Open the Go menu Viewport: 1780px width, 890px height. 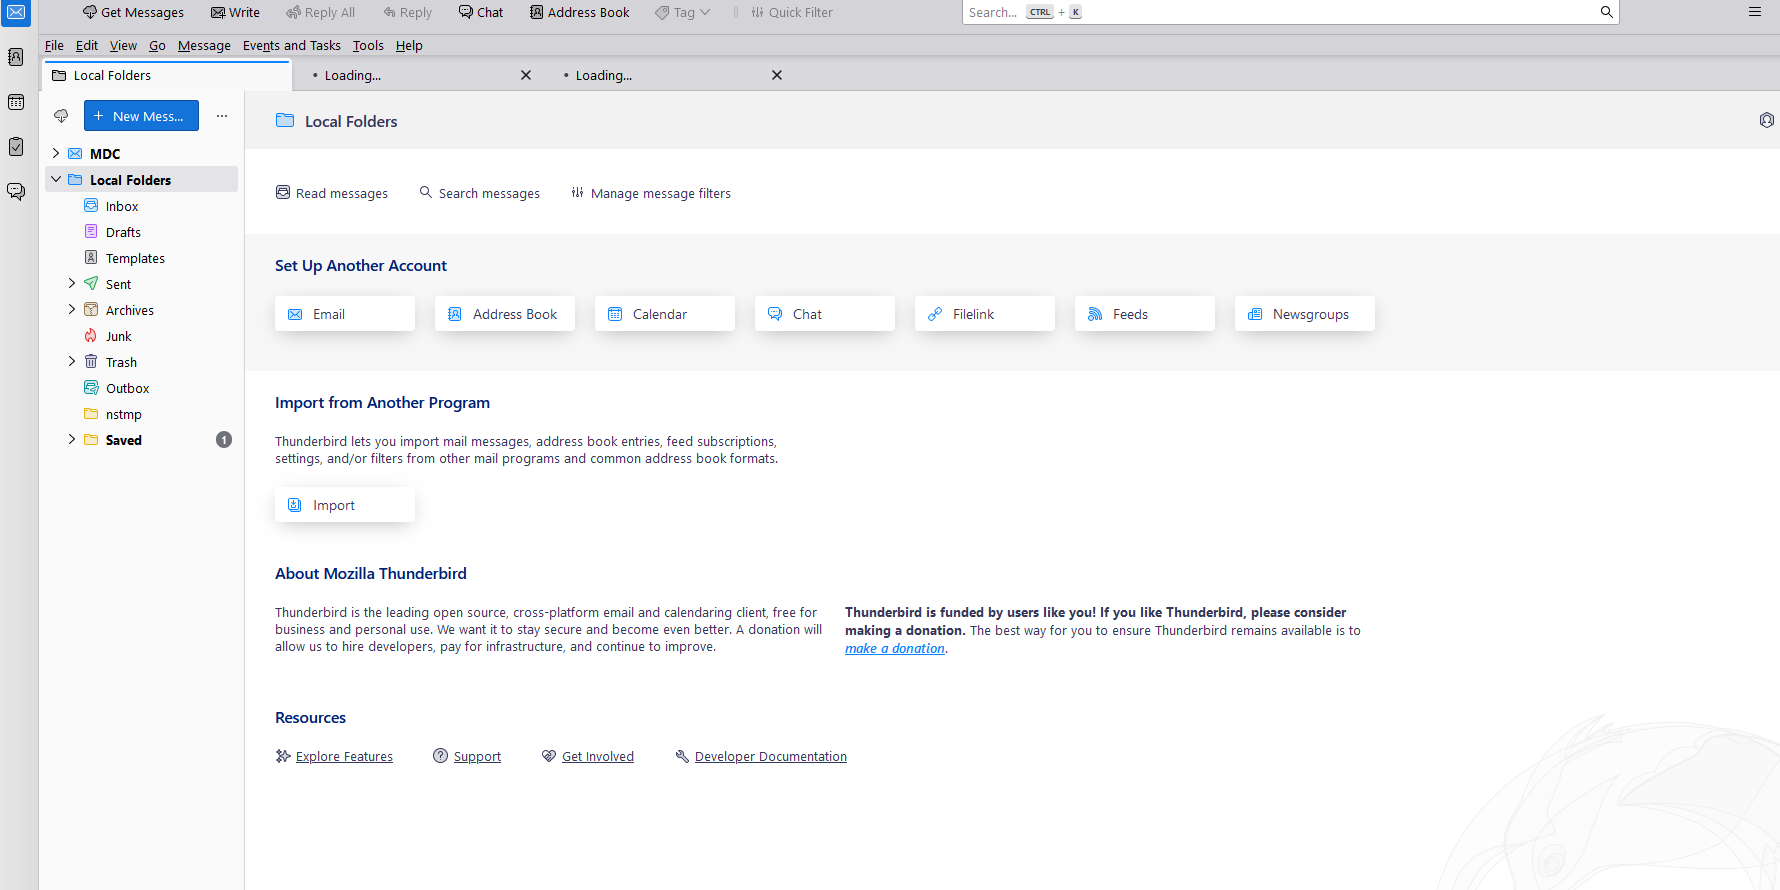[x=157, y=46]
